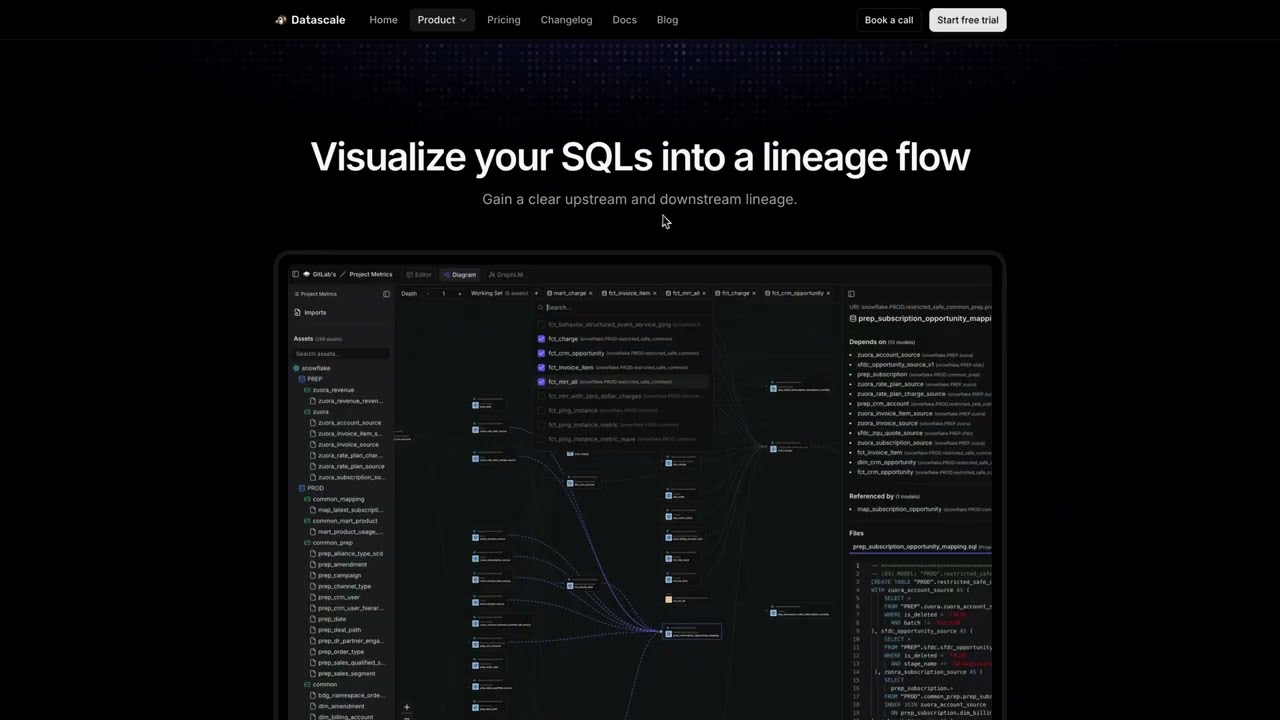Image resolution: width=1280 pixels, height=720 pixels.
Task: Collapse the common_mapping schema node
Action: click(x=307, y=499)
